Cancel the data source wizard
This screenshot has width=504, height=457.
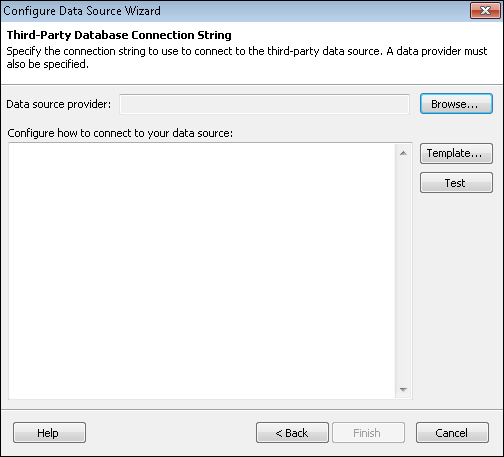point(452,433)
